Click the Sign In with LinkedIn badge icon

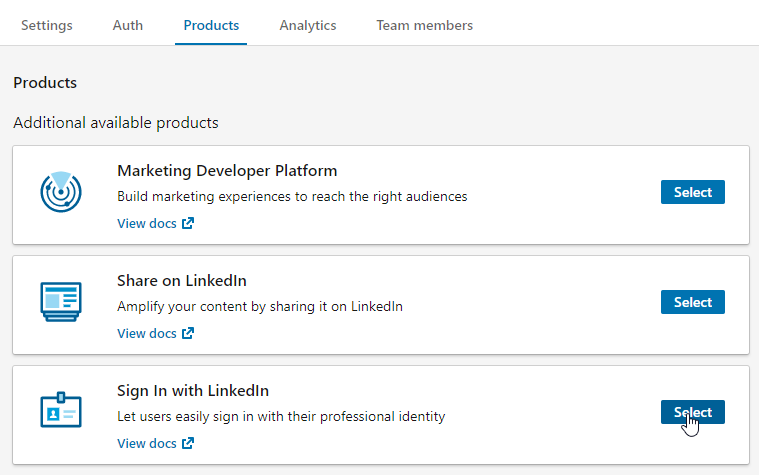pos(61,411)
